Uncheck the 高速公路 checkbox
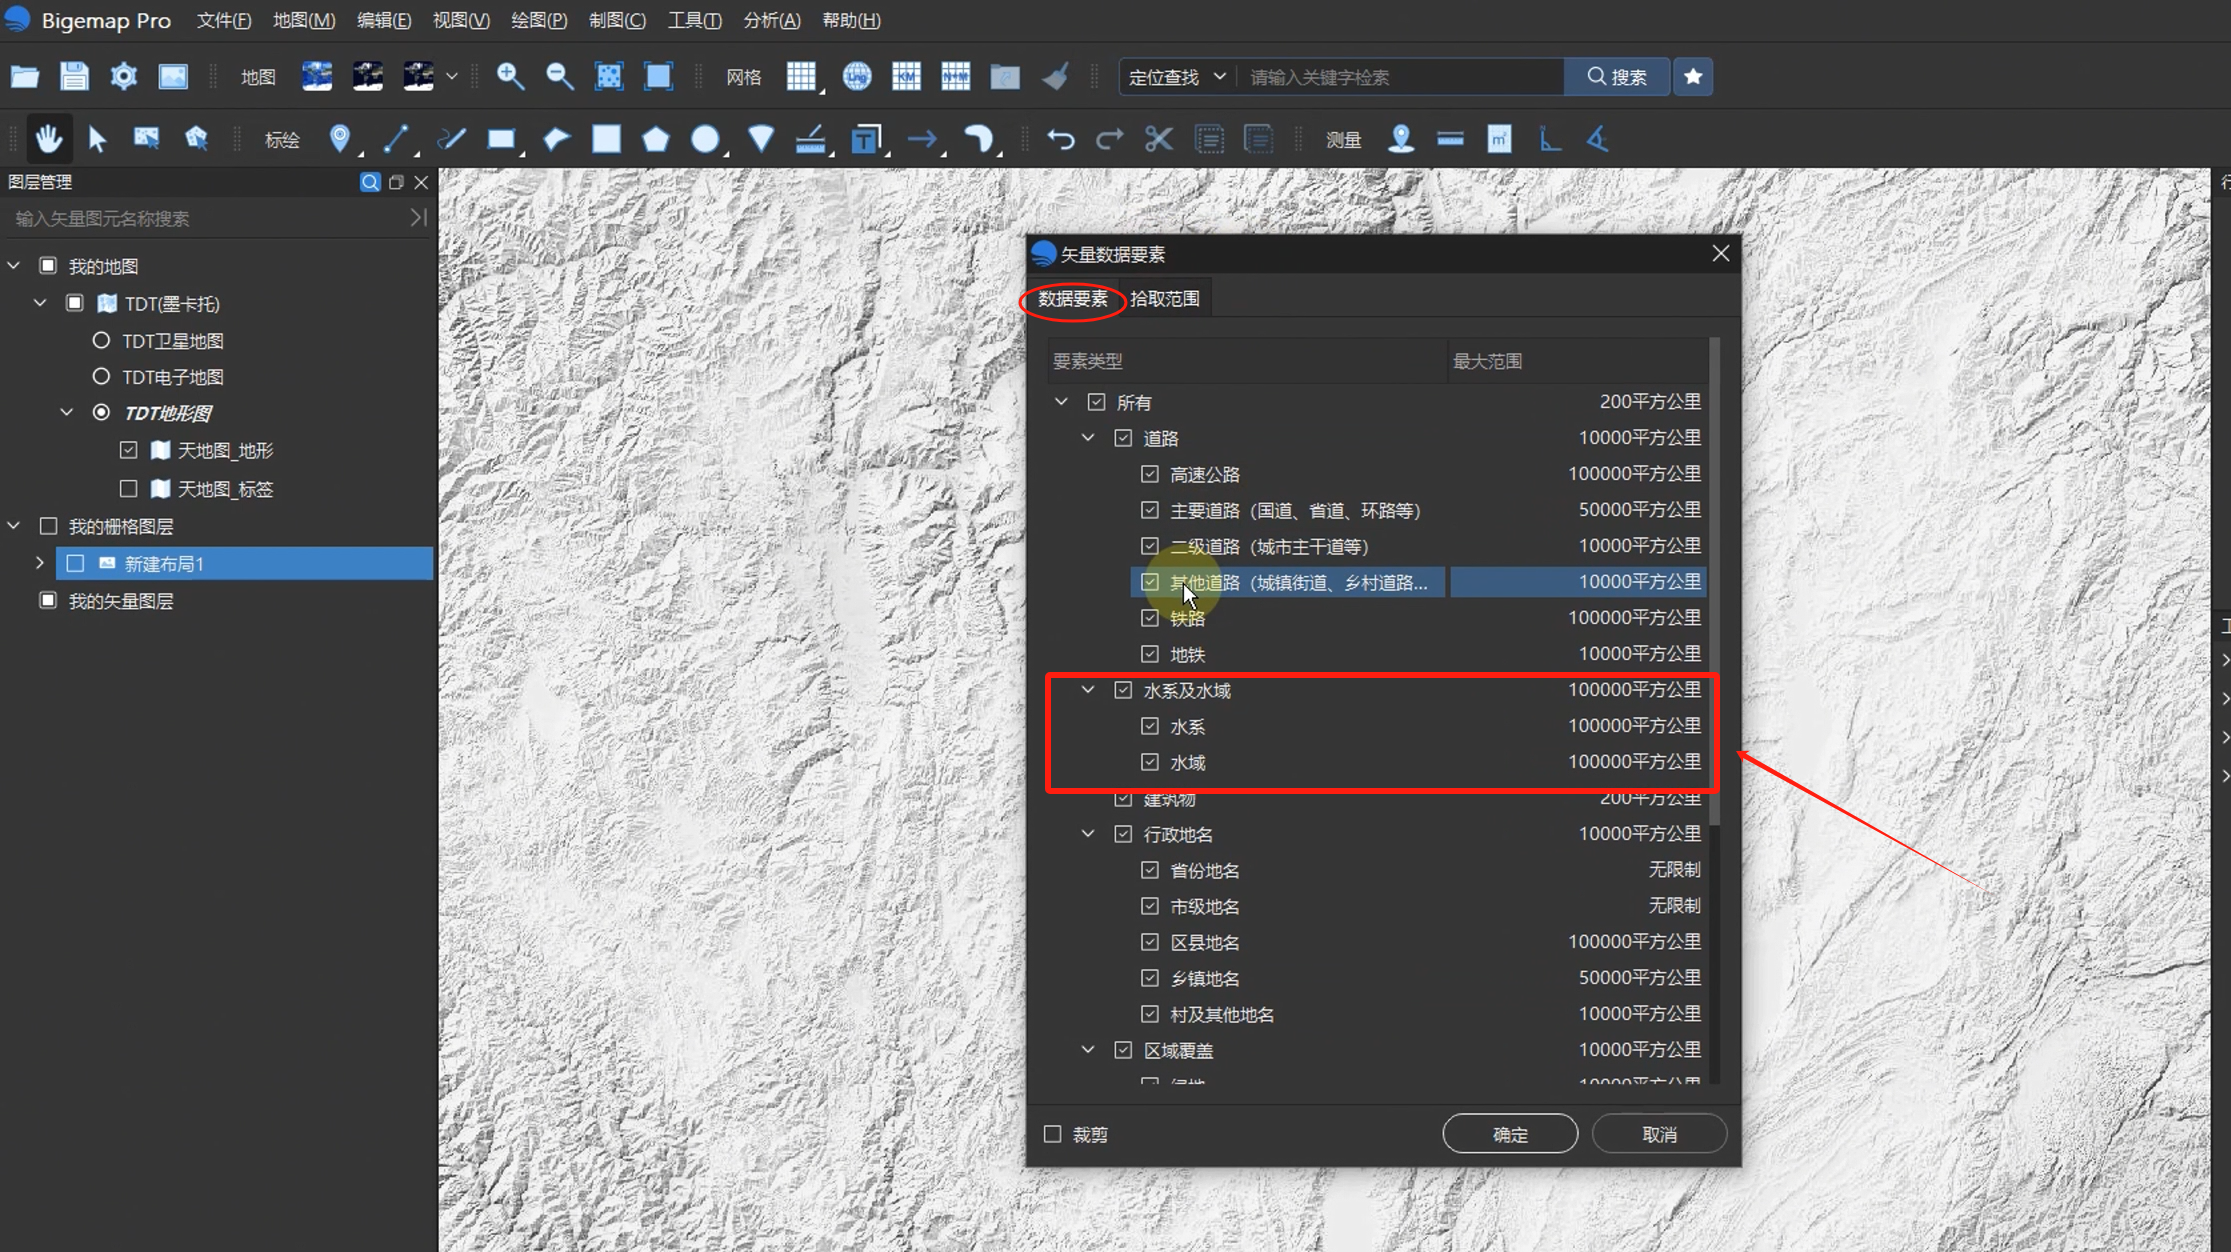 (x=1150, y=474)
